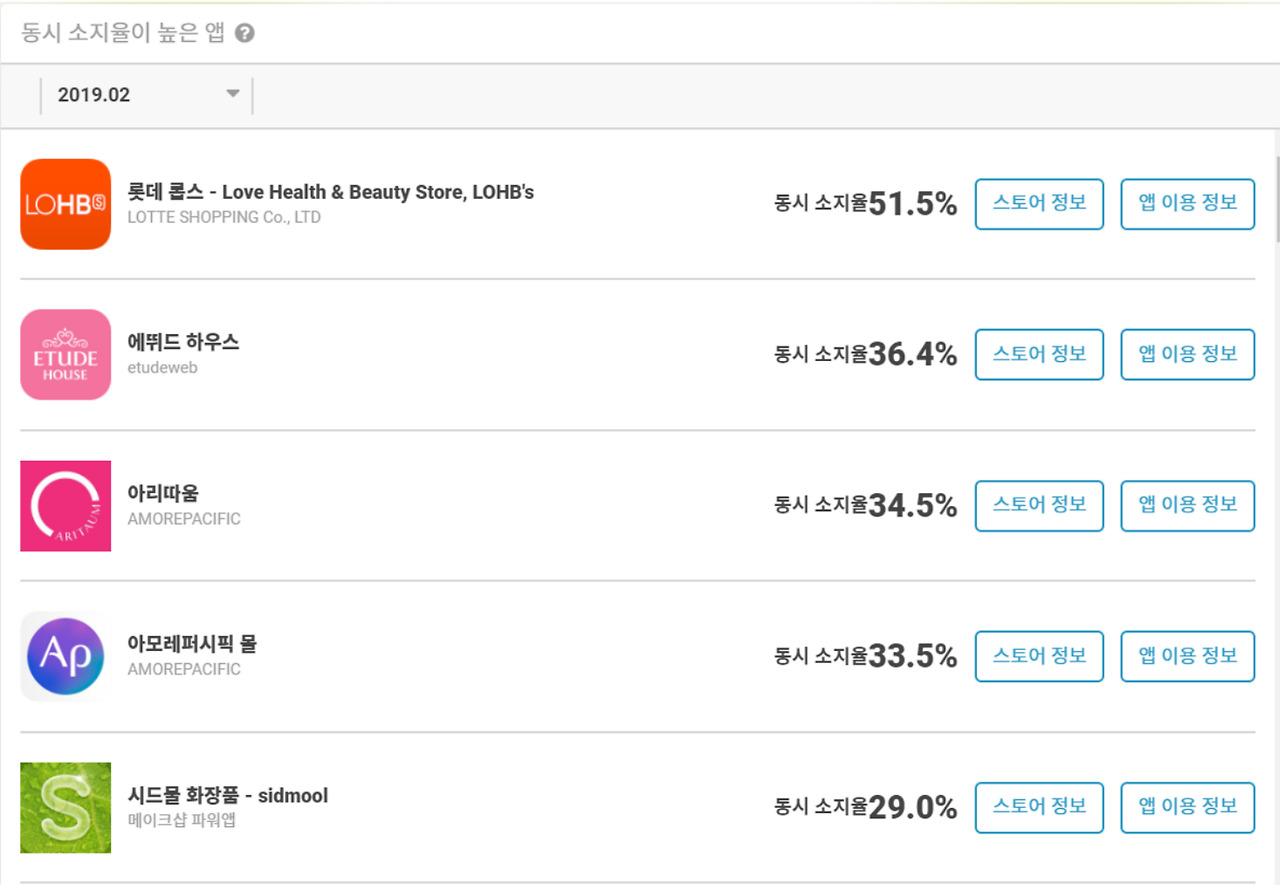The height and width of the screenshot is (885, 1280).
Task: Click the 롯데 롭스 app title text
Action: (x=330, y=192)
